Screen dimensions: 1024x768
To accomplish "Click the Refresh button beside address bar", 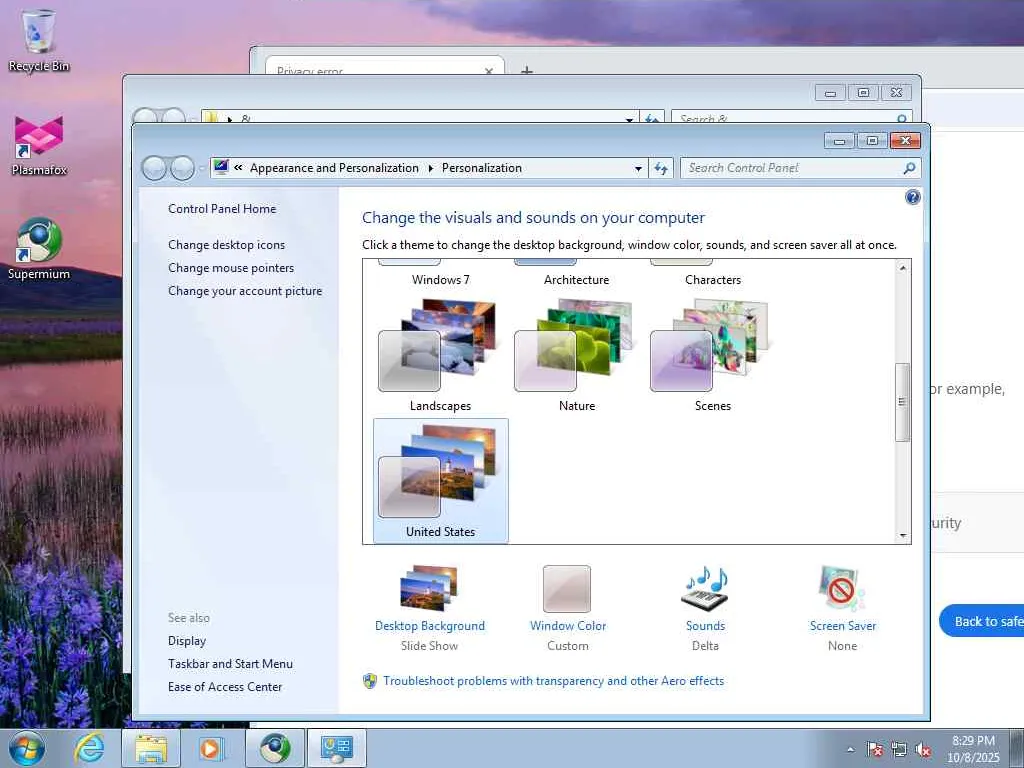I will tap(661, 168).
